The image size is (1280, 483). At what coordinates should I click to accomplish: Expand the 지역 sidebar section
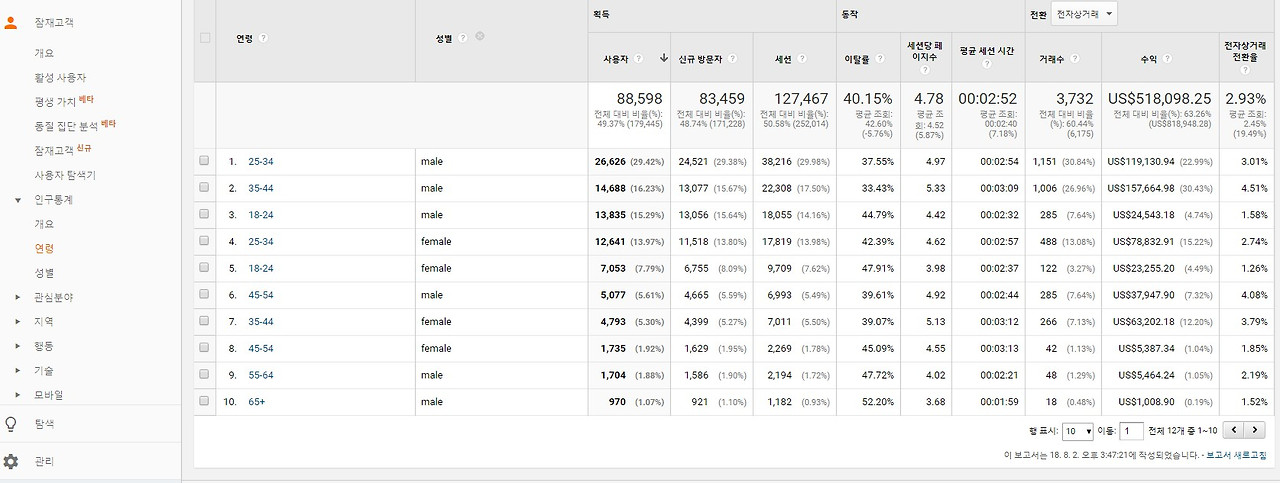tap(18, 322)
